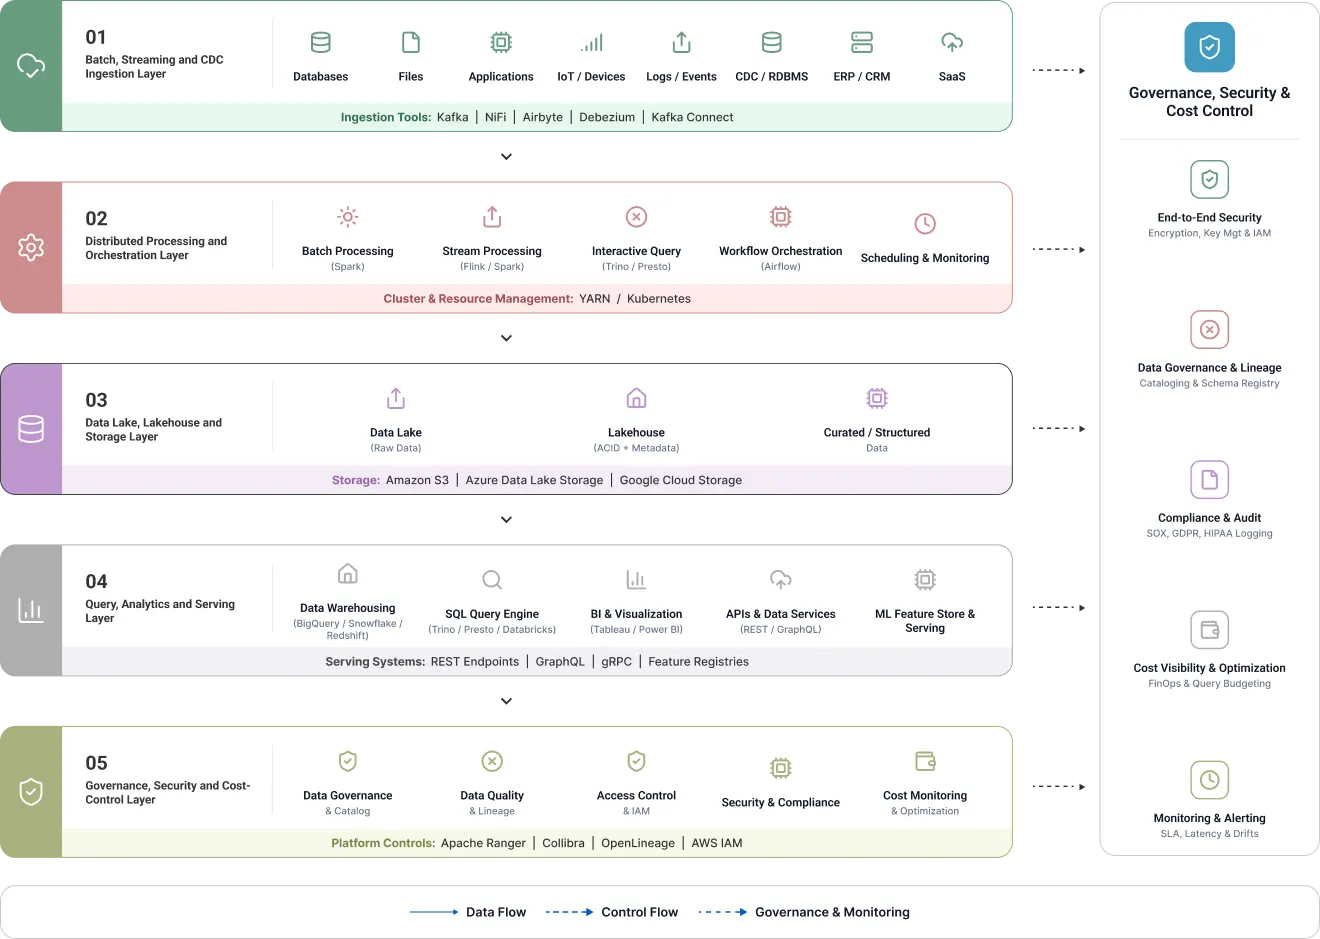Select the red gear icon of layer 02
Screen dimensions: 1320x939
31,247
